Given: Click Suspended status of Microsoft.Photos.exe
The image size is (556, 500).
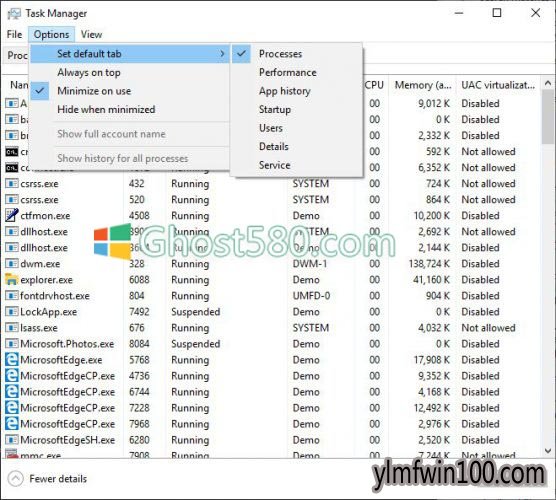Looking at the screenshot, I should (x=195, y=344).
